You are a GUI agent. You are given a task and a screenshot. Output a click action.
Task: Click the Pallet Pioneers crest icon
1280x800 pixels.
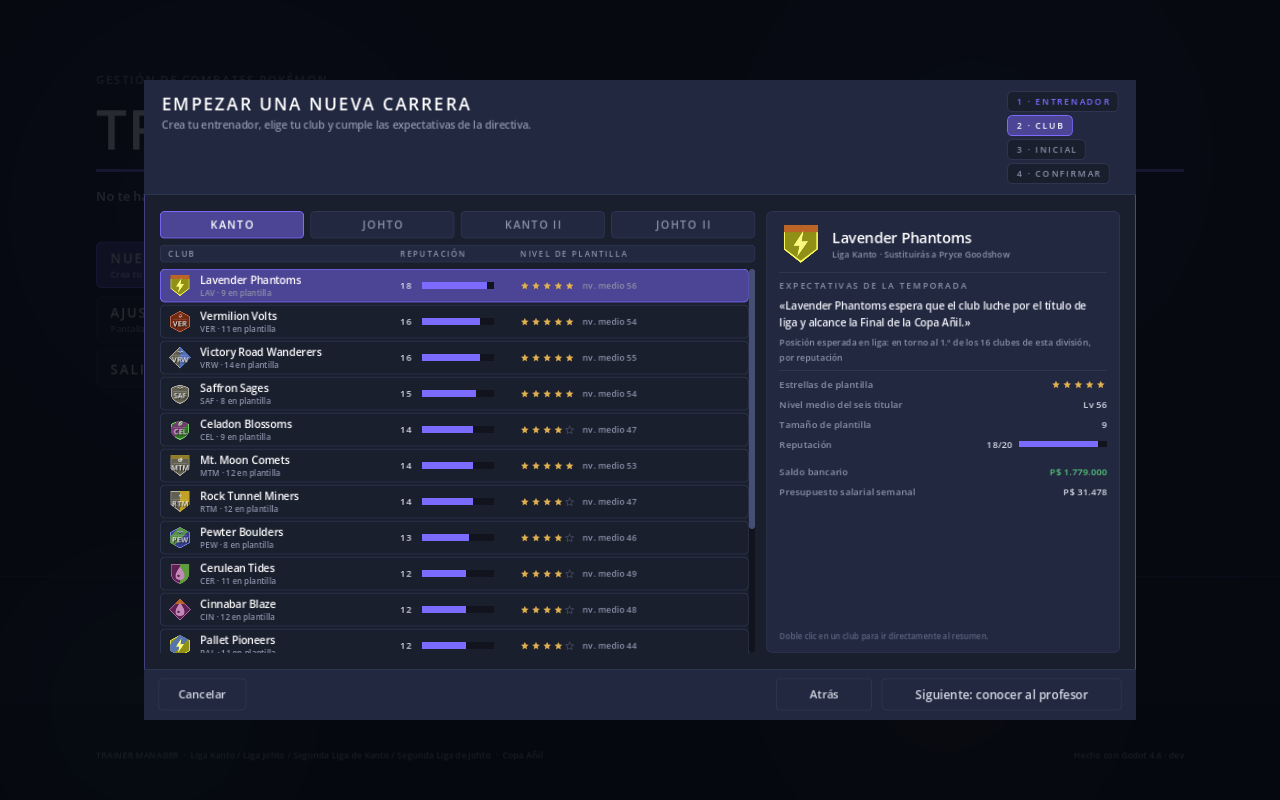tap(180, 645)
